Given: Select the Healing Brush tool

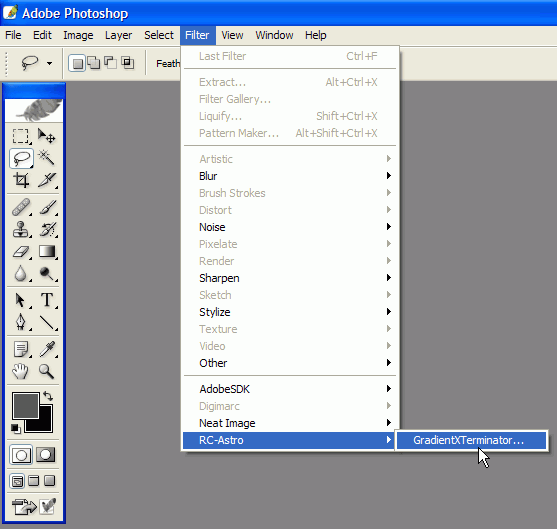Looking at the screenshot, I should pyautogui.click(x=21, y=207).
